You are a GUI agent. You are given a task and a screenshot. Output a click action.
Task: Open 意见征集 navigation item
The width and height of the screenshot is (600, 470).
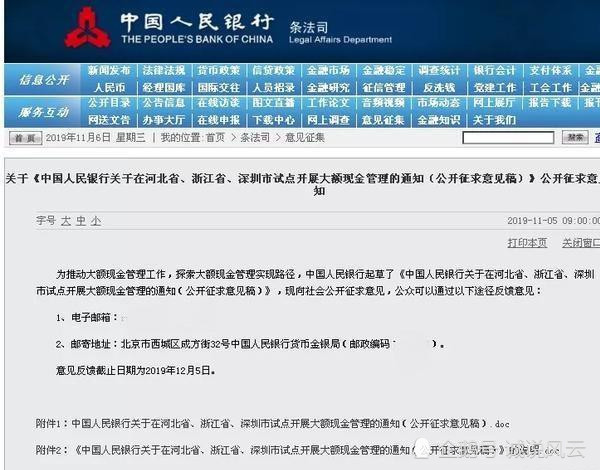(383, 120)
